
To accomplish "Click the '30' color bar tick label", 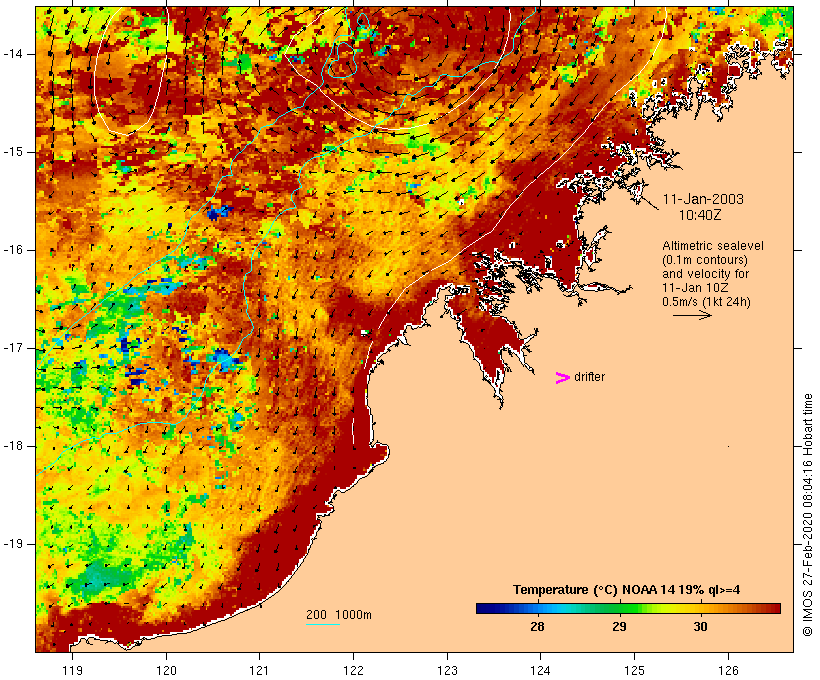I will click(700, 627).
